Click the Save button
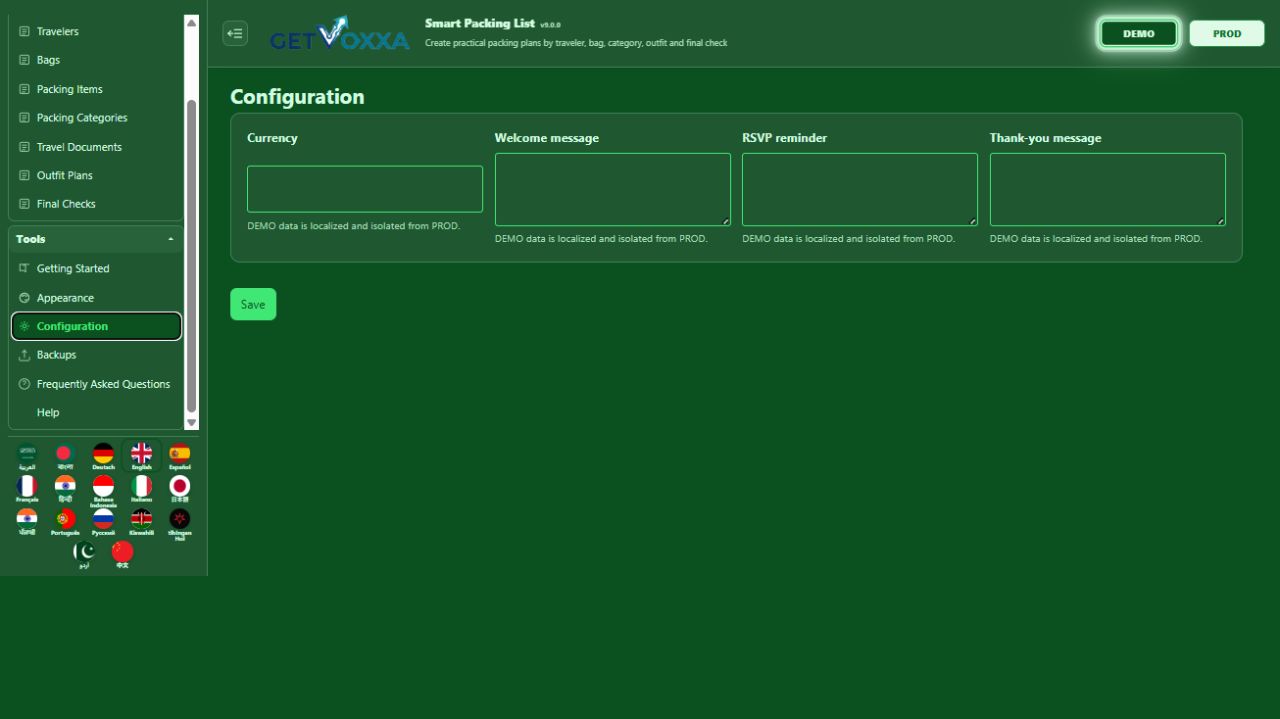The image size is (1280, 719). point(253,304)
